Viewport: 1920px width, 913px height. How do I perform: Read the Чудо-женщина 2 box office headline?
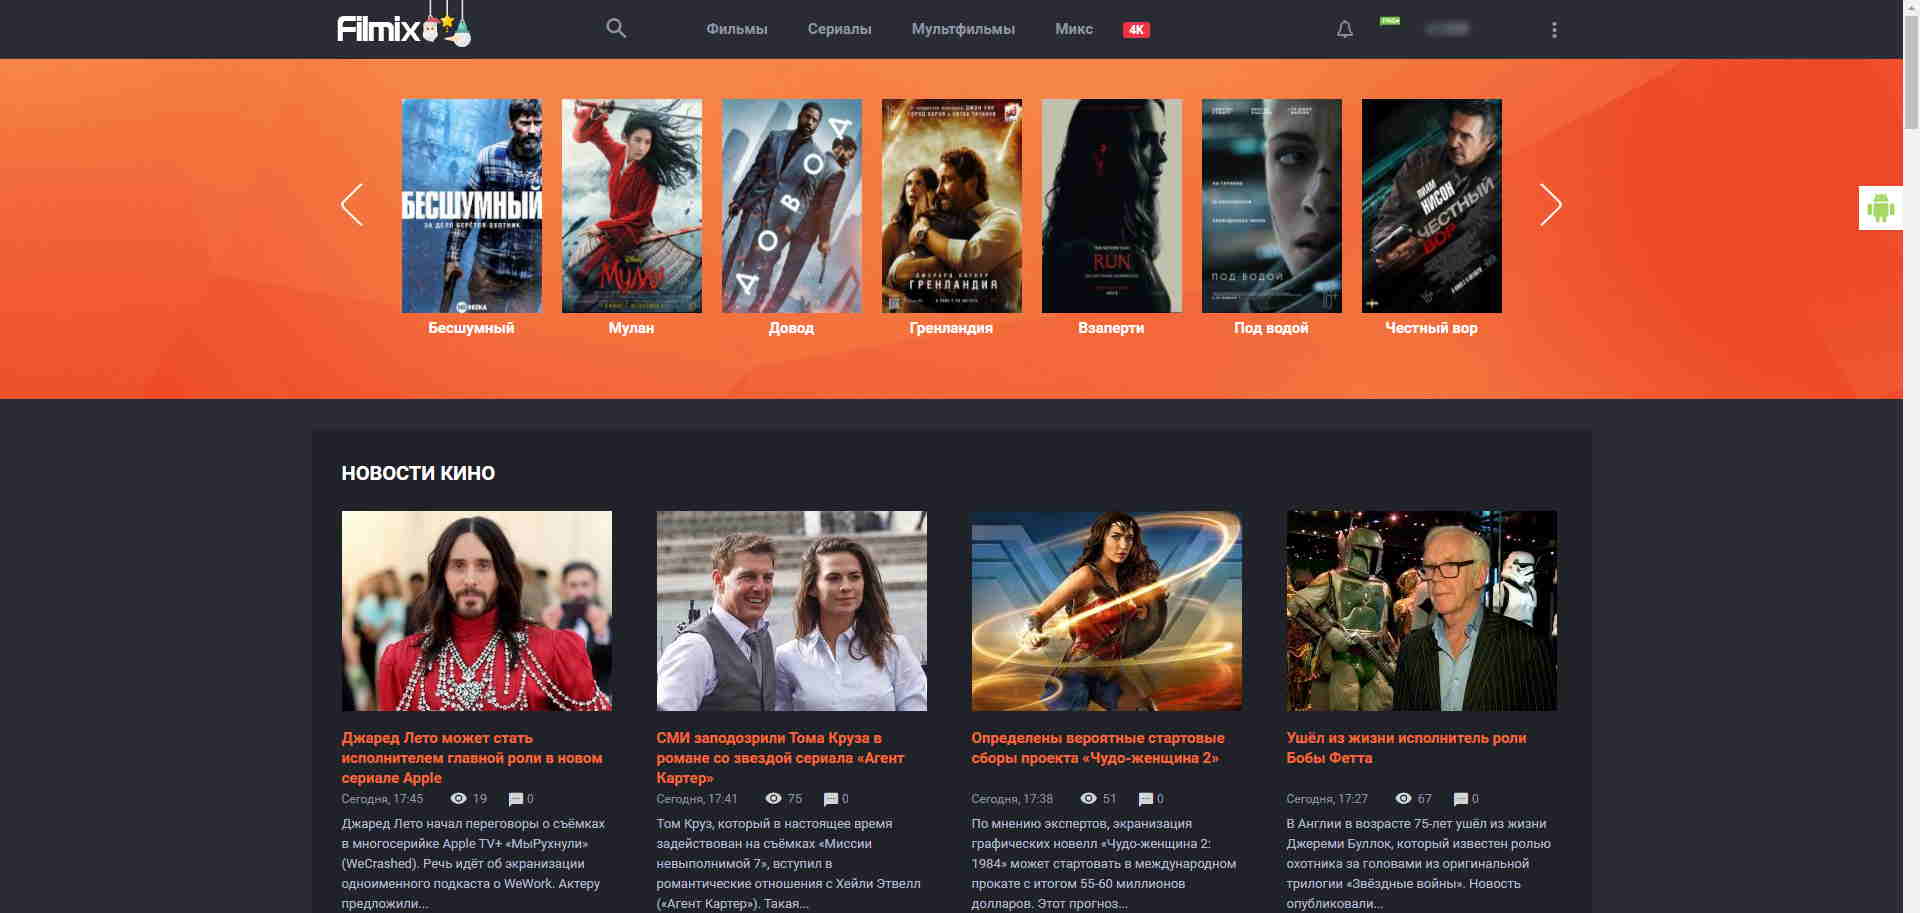[x=1098, y=748]
